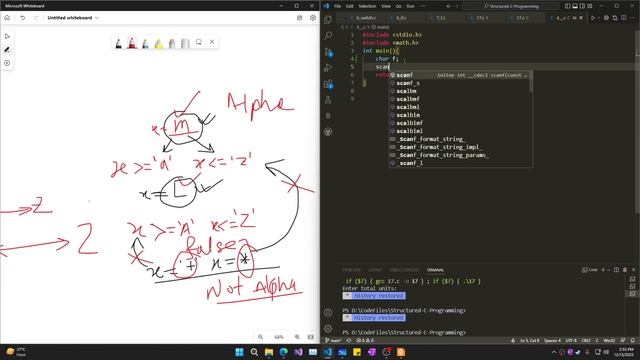The height and width of the screenshot is (360, 640).
Task: Add a new terminal with plus button
Action: pos(603,270)
